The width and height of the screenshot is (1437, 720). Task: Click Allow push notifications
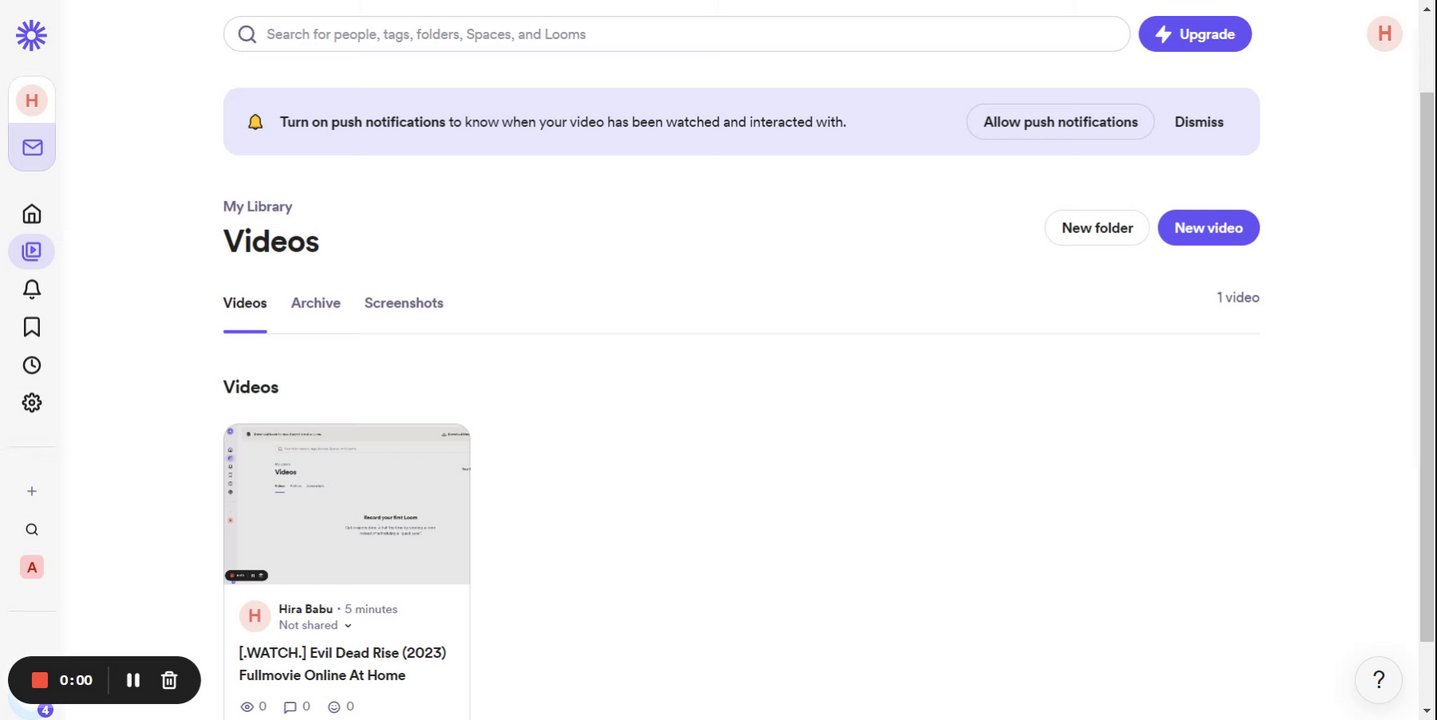click(1060, 122)
